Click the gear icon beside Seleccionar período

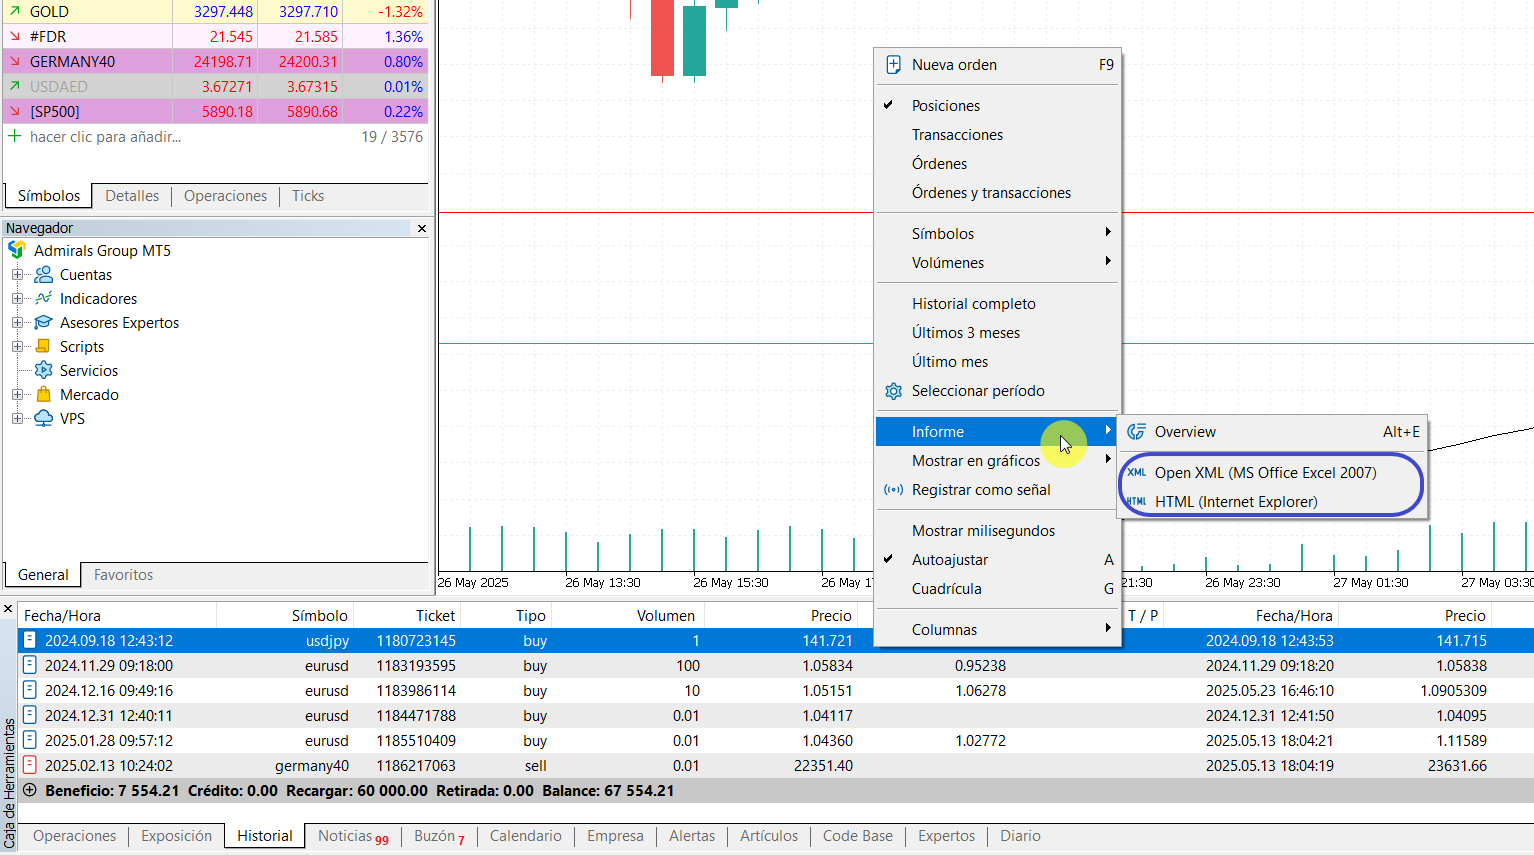[x=893, y=391]
